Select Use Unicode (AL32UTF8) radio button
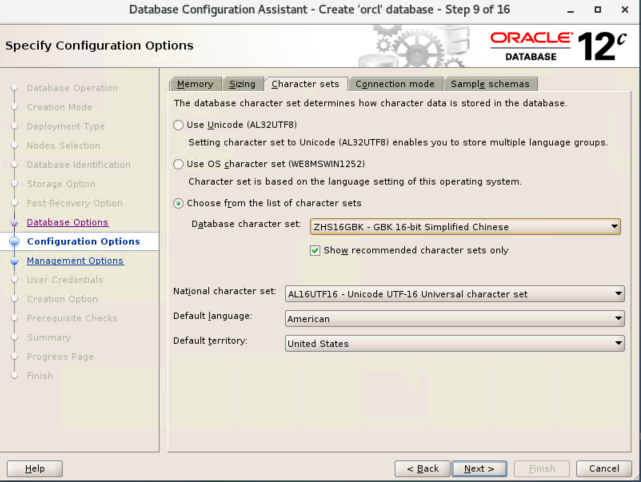 178,125
